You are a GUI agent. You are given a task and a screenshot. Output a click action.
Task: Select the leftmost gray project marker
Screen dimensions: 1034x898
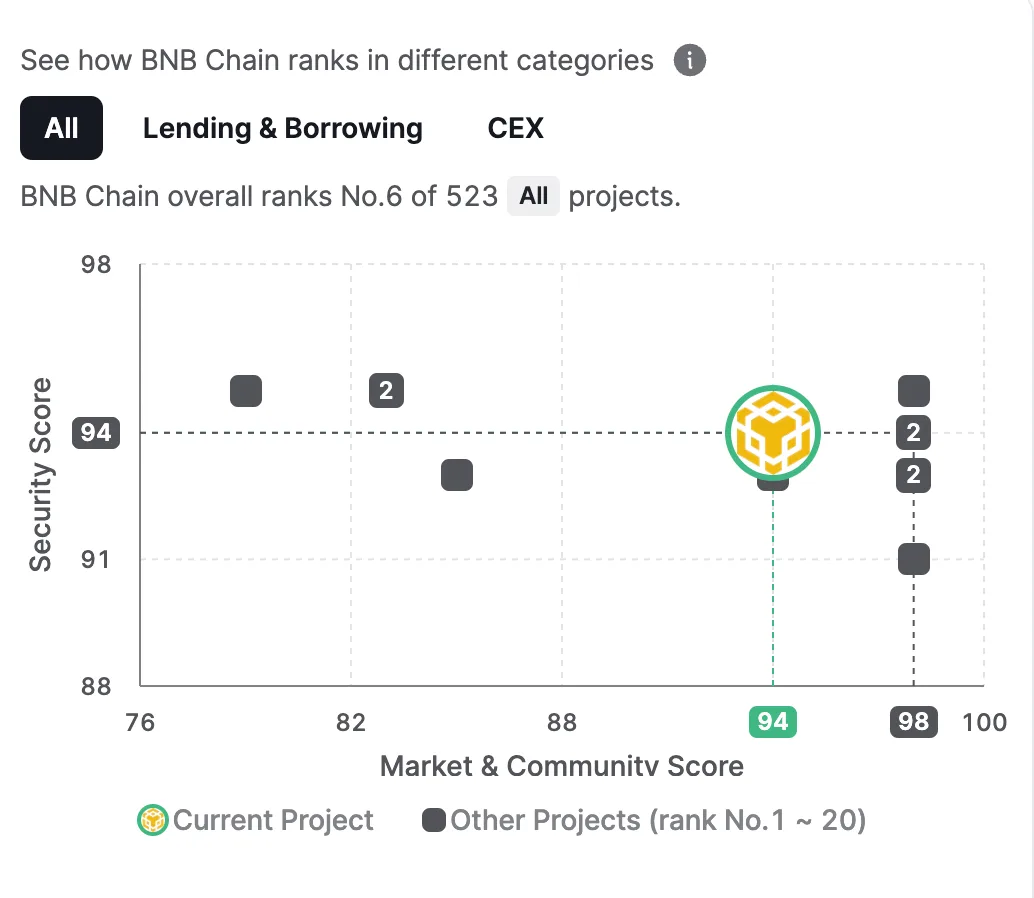(x=246, y=391)
